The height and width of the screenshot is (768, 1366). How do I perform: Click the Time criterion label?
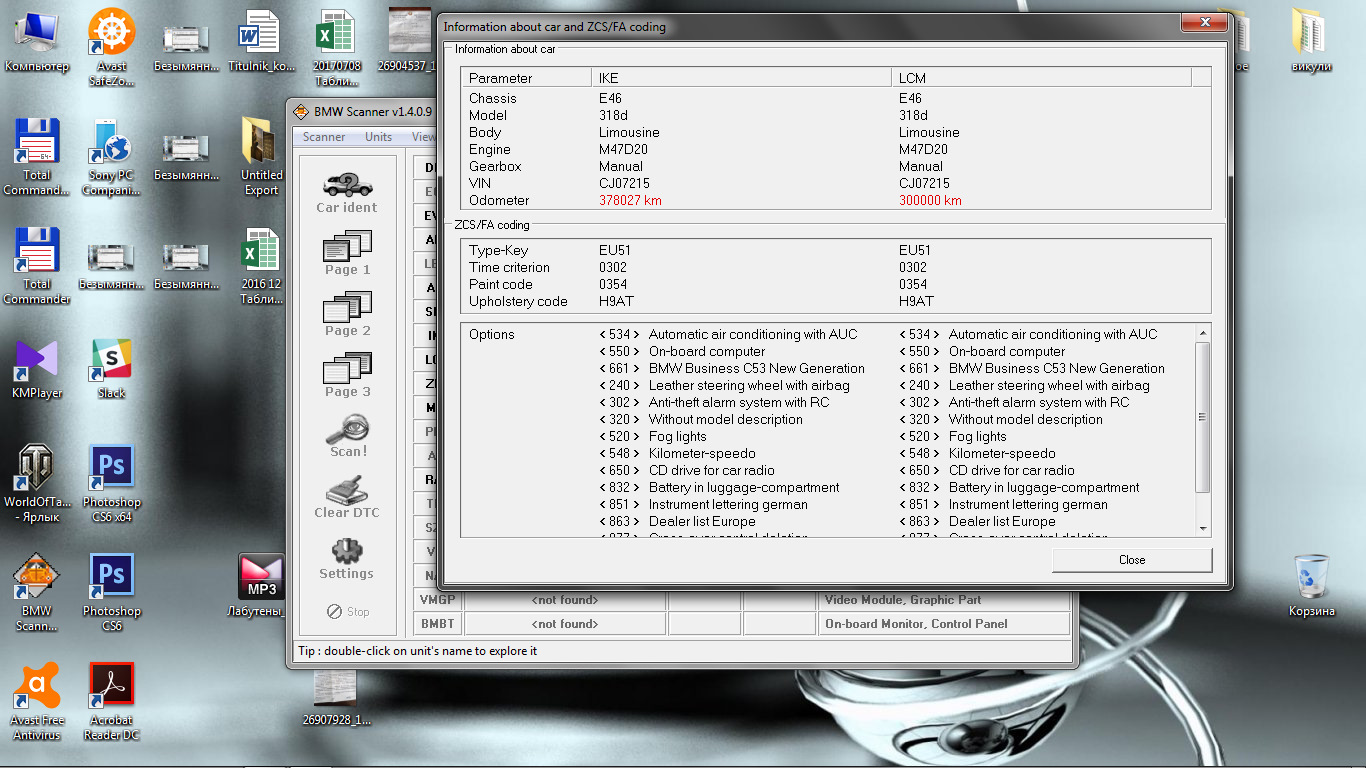pos(509,268)
